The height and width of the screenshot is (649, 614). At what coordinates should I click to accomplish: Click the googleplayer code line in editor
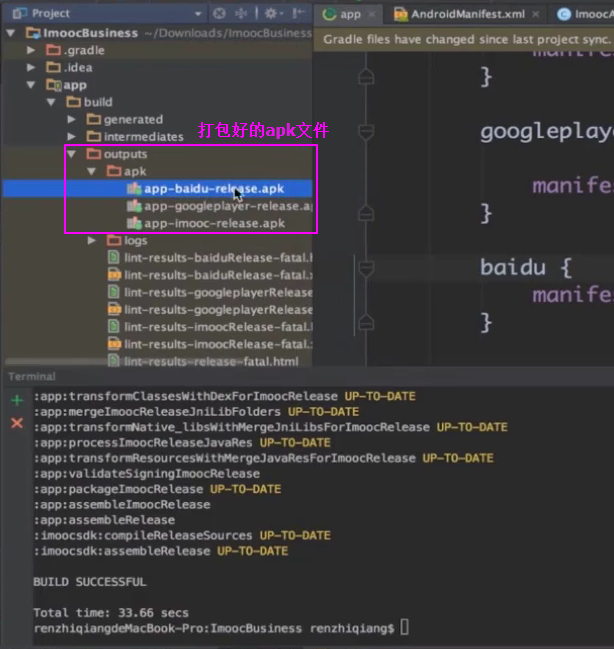pos(547,132)
